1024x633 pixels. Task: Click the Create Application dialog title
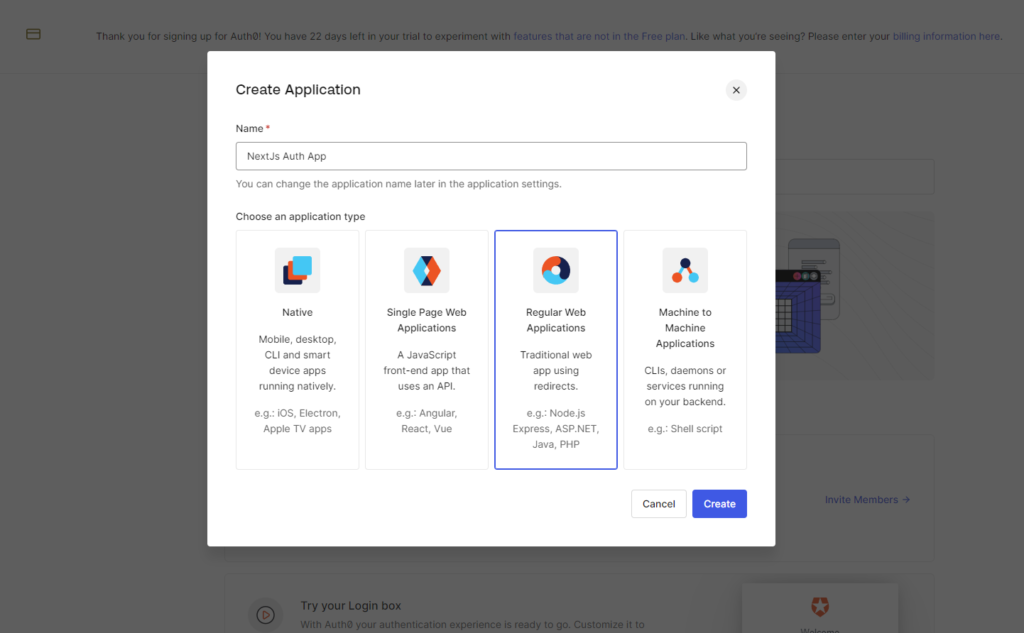pos(298,90)
